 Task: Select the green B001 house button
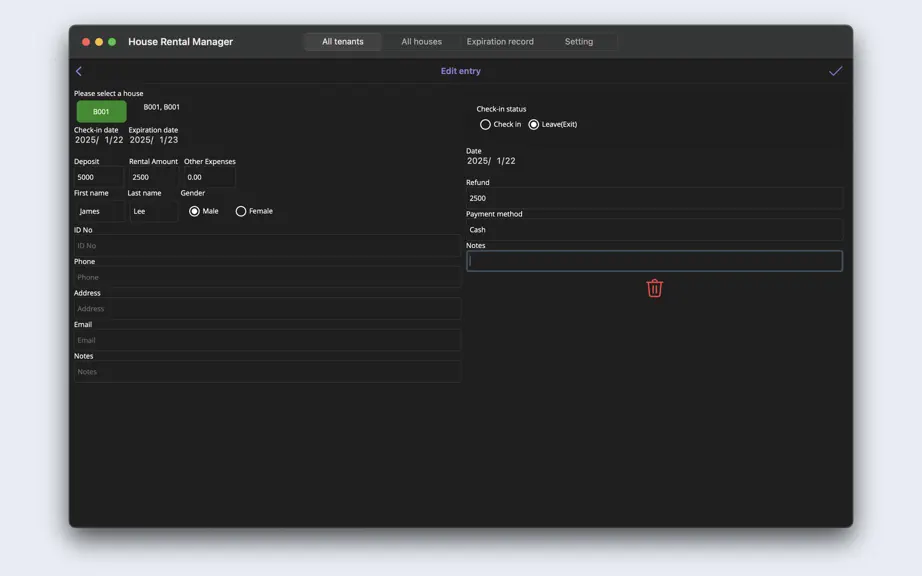pos(101,111)
